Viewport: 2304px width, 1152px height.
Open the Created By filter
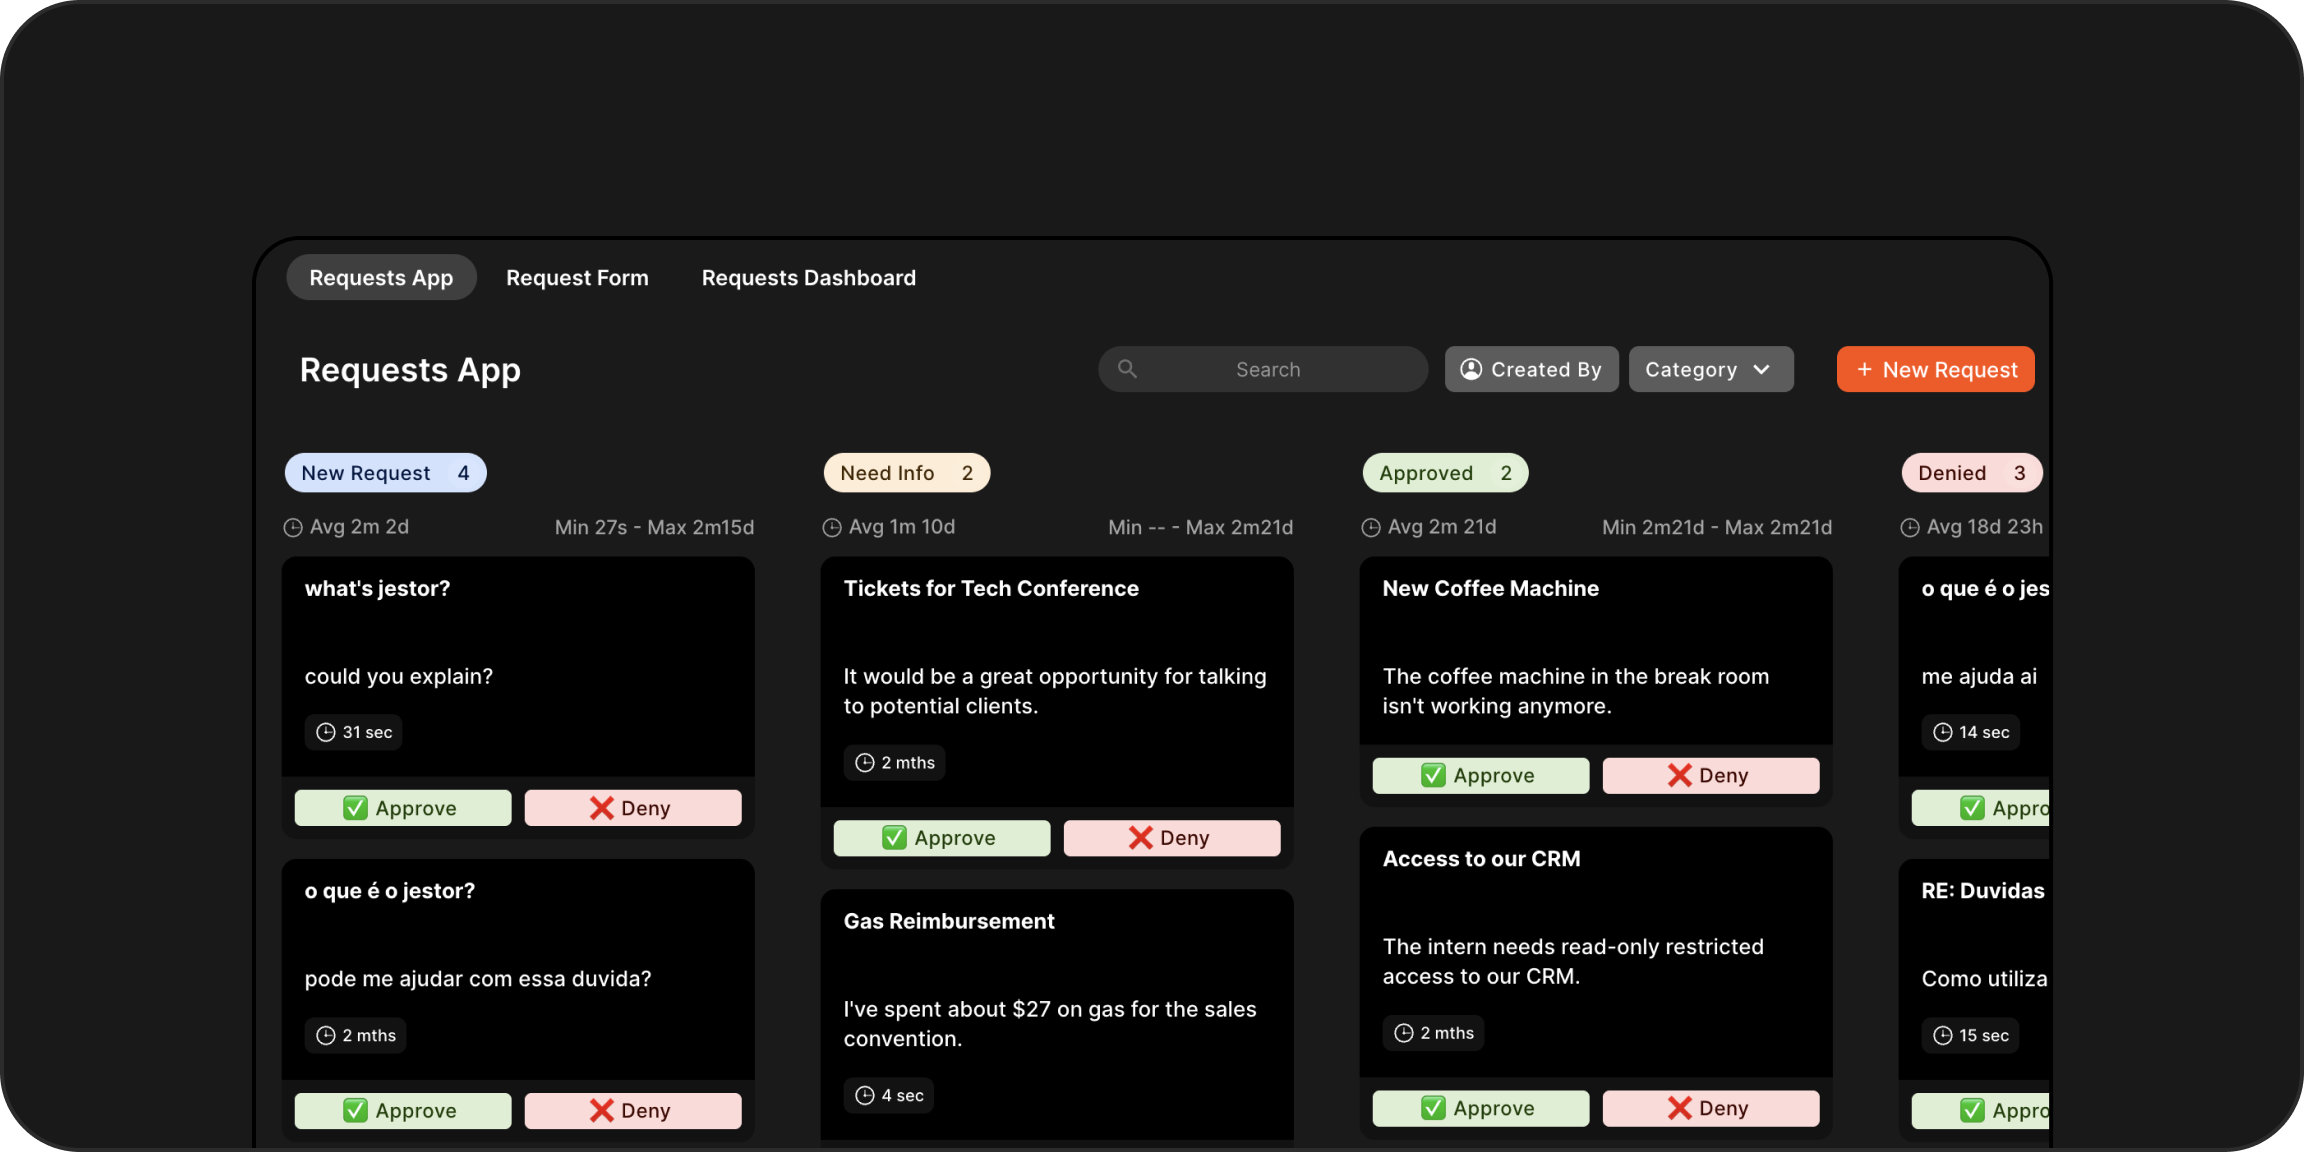[1531, 369]
